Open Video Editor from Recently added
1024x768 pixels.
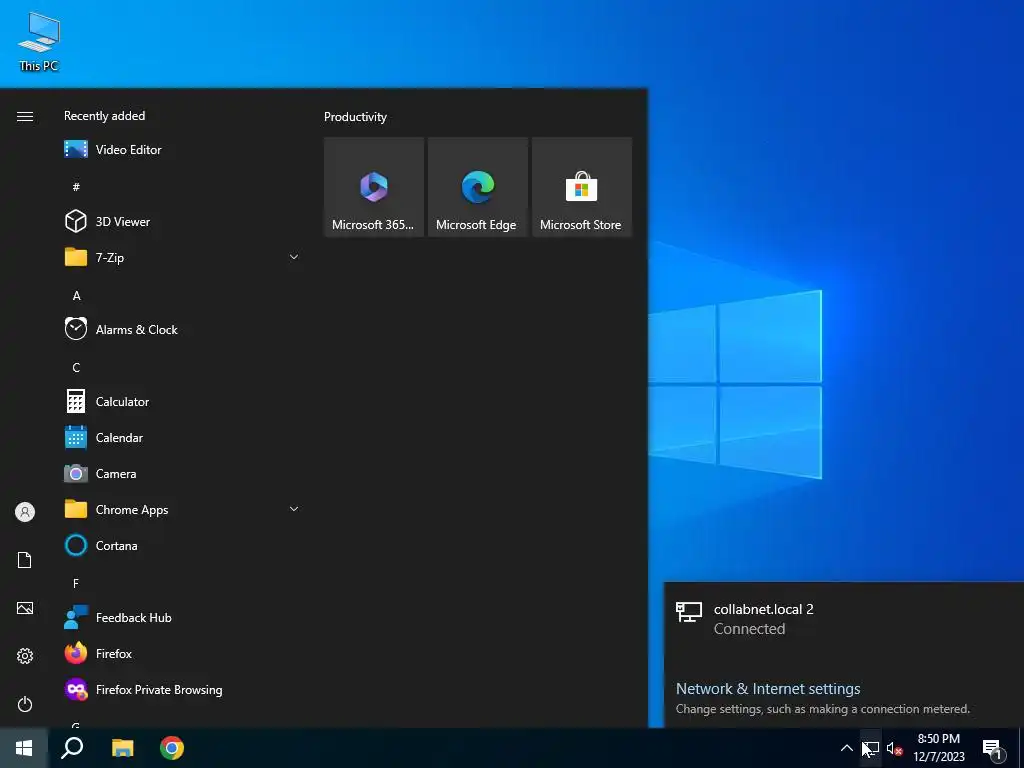[x=182, y=150]
